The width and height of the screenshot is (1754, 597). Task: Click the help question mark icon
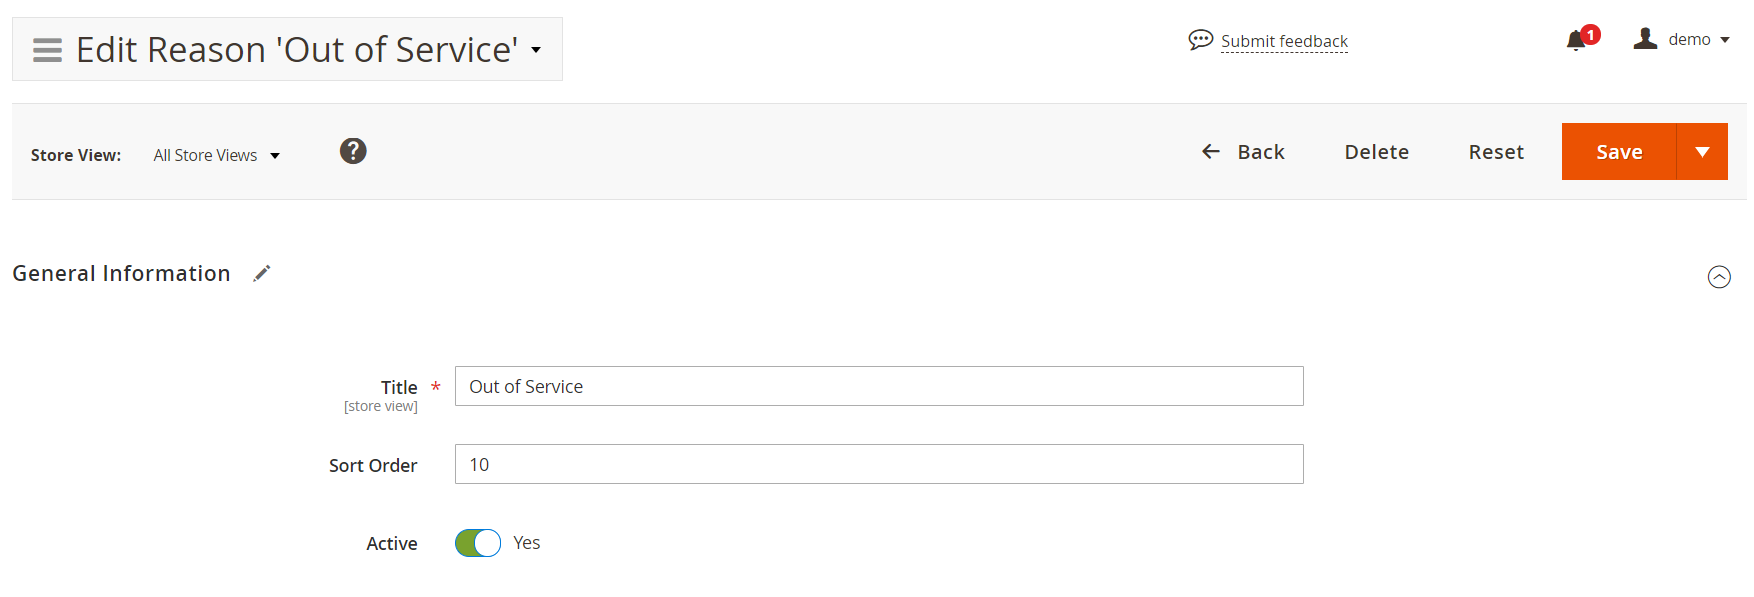tap(353, 151)
